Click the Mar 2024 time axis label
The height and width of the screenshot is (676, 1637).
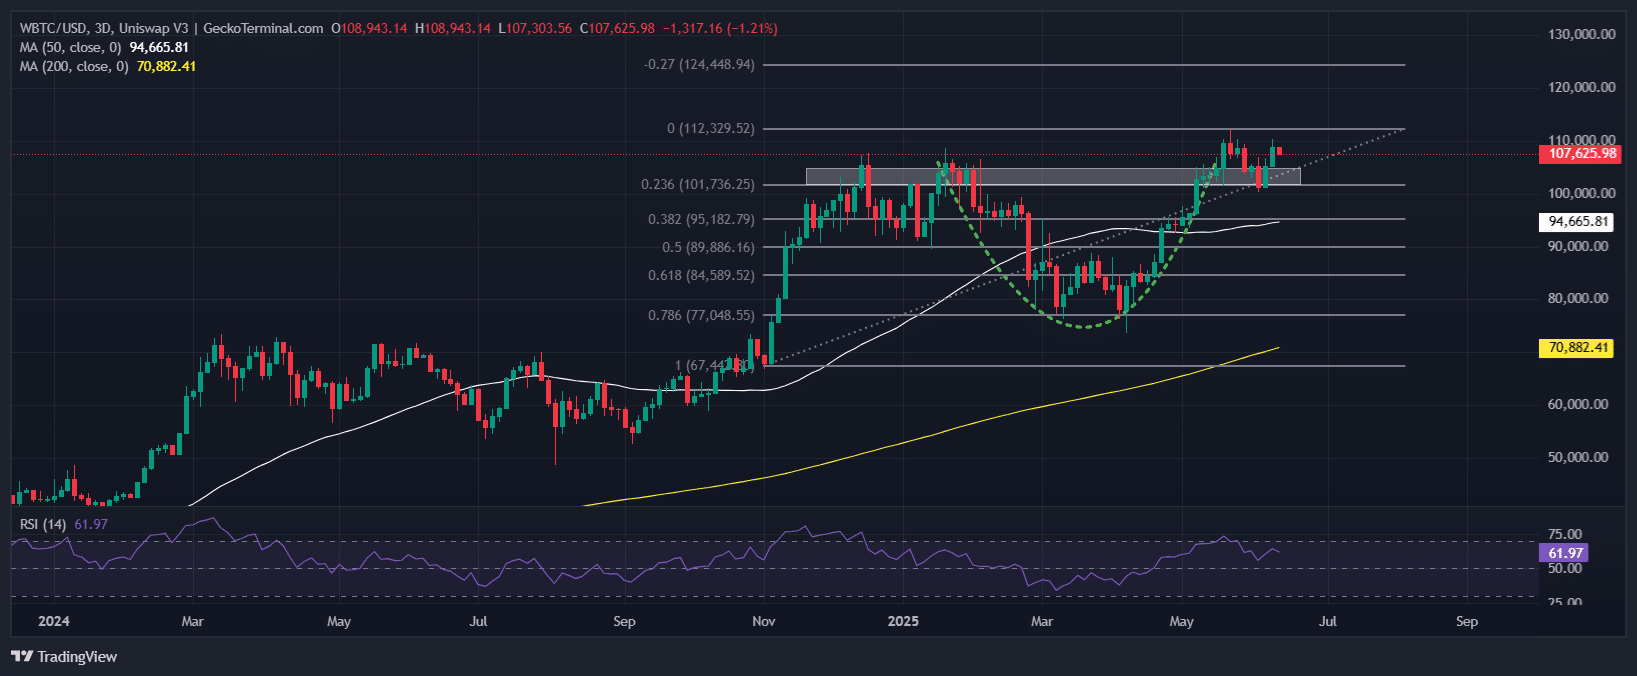tap(192, 621)
